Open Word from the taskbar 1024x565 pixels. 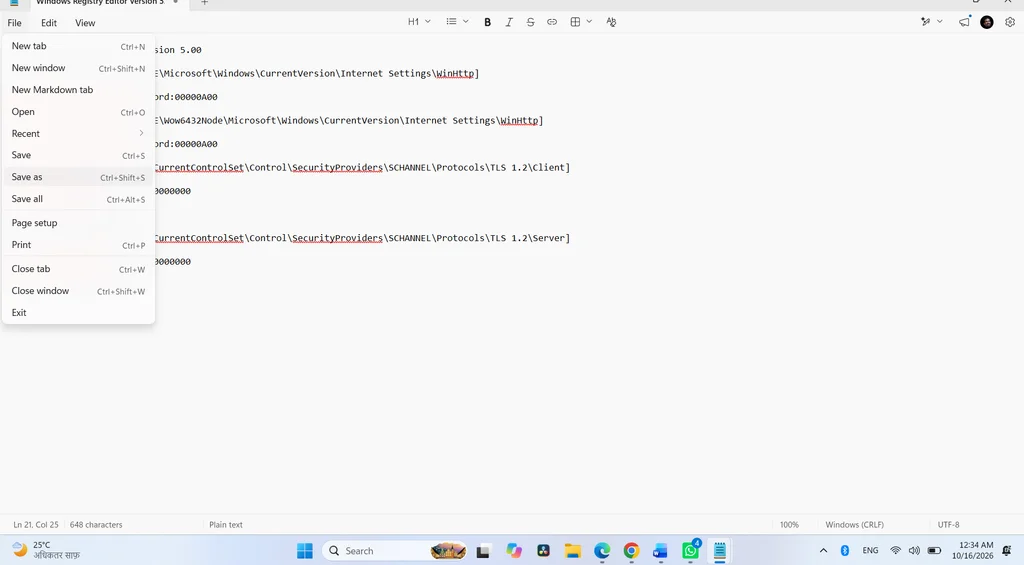click(x=660, y=551)
